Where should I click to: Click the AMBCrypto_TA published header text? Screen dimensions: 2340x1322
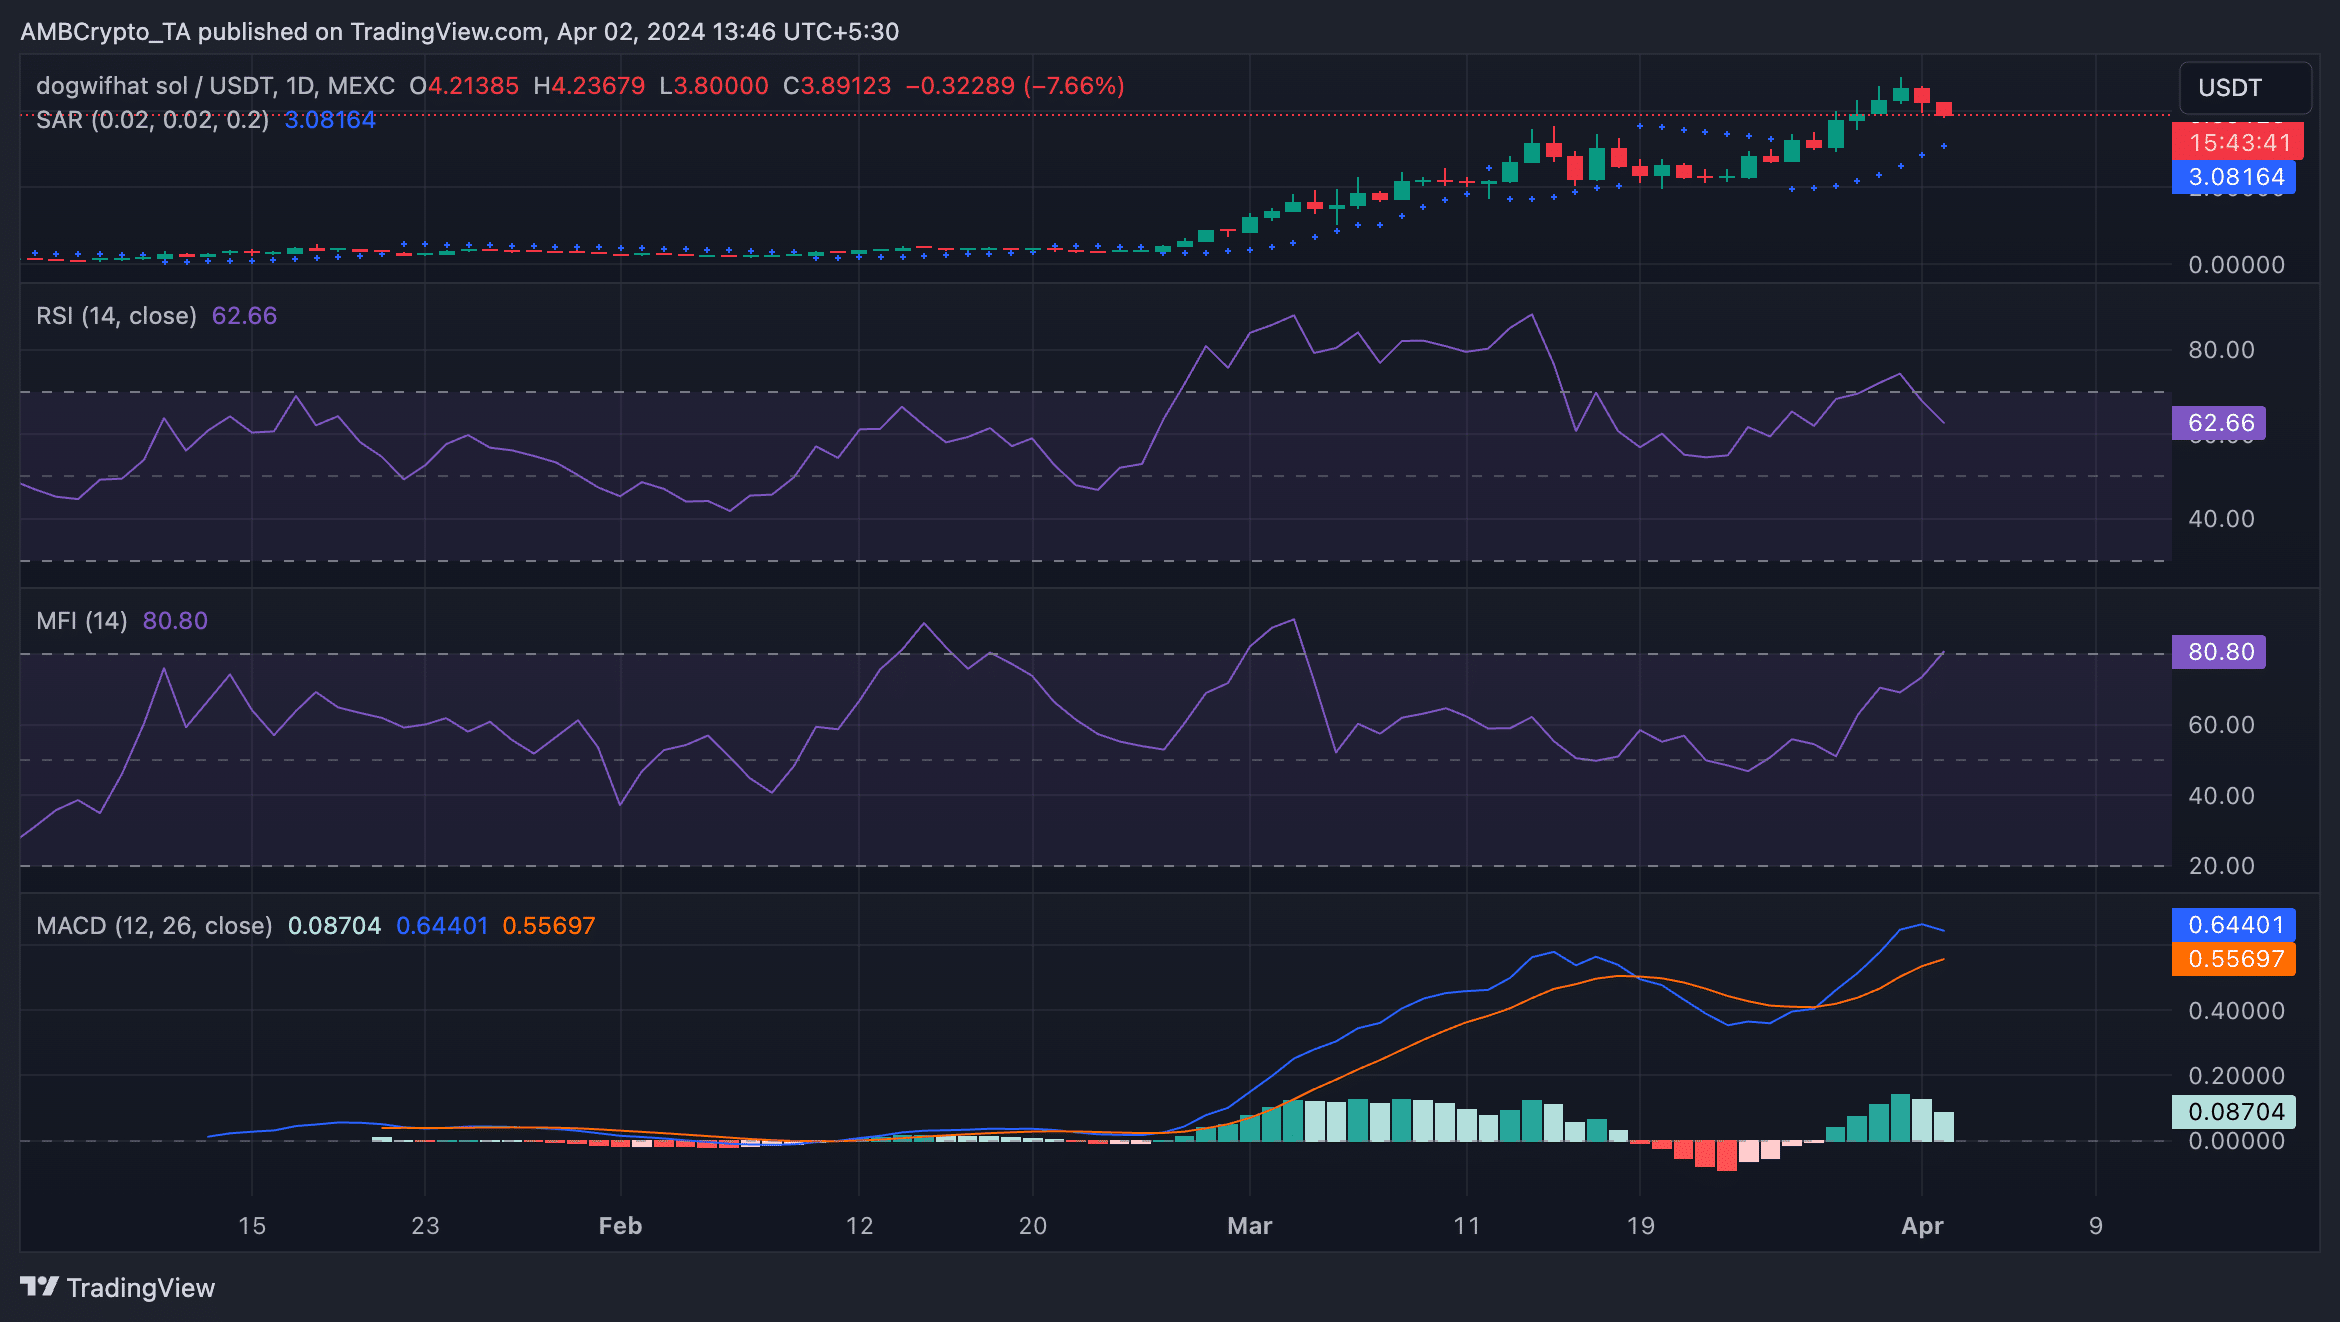pyautogui.click(x=460, y=32)
